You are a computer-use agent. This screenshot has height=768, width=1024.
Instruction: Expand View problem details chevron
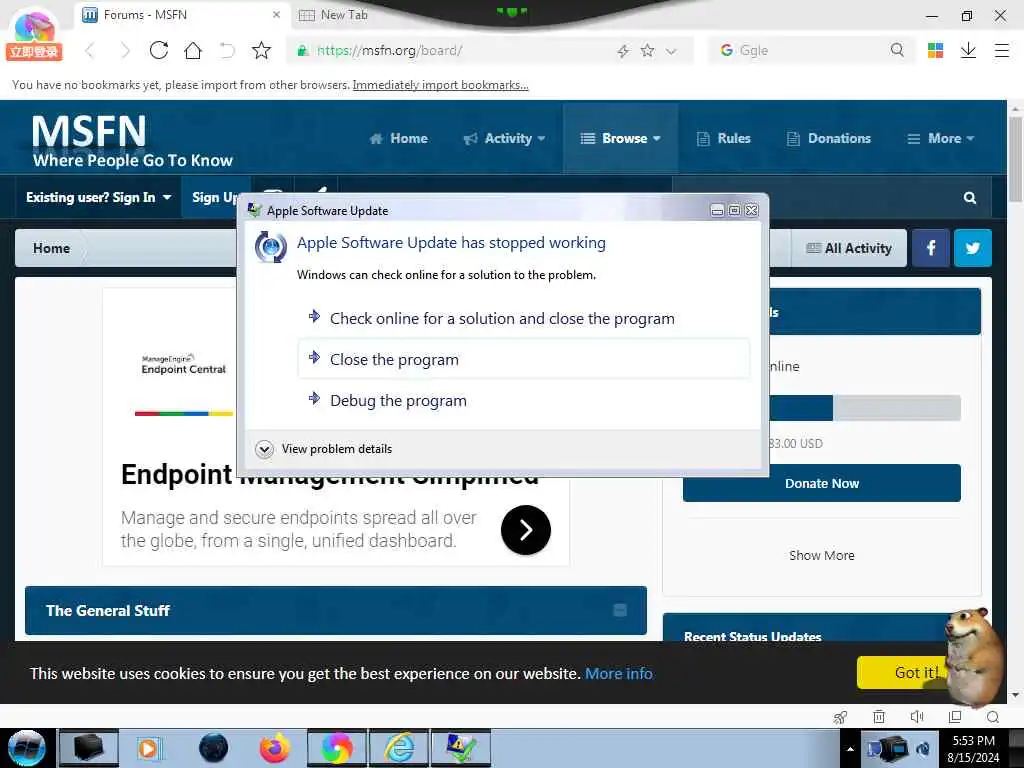coord(264,449)
